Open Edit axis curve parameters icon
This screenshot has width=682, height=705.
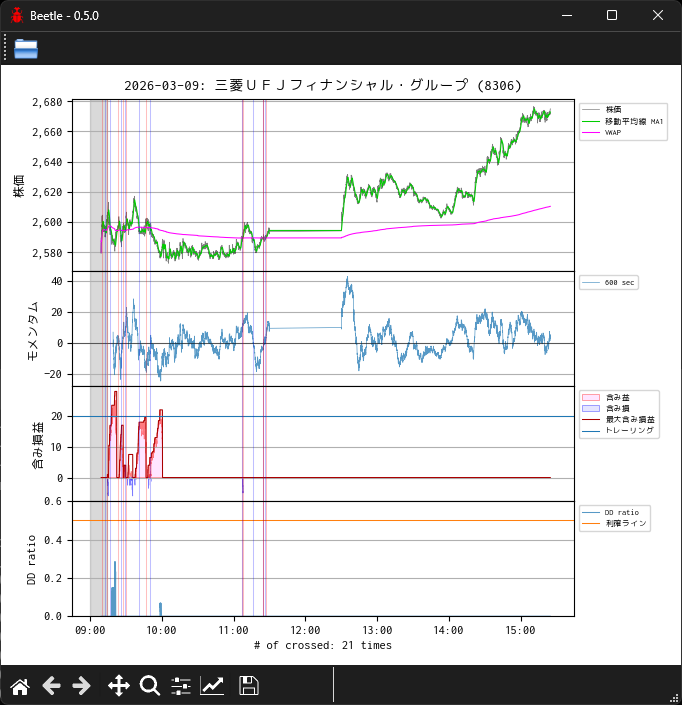pos(212,686)
